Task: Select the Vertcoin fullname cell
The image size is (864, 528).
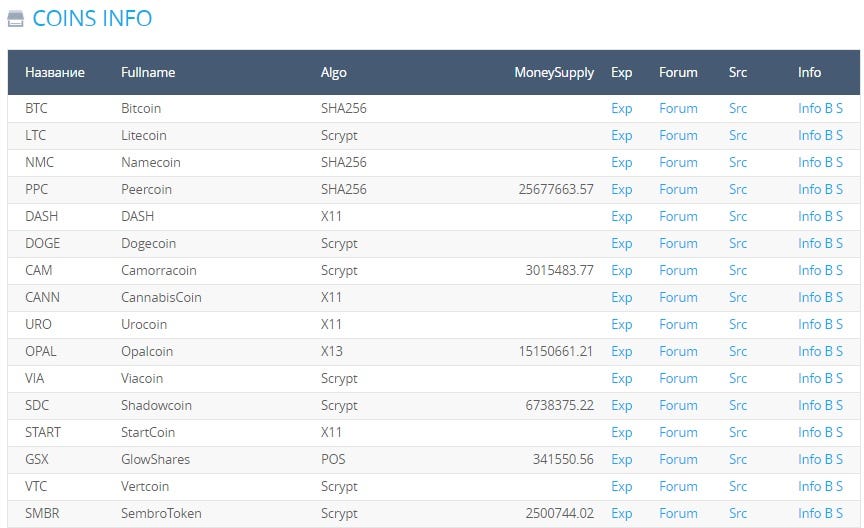Action: click(145, 487)
